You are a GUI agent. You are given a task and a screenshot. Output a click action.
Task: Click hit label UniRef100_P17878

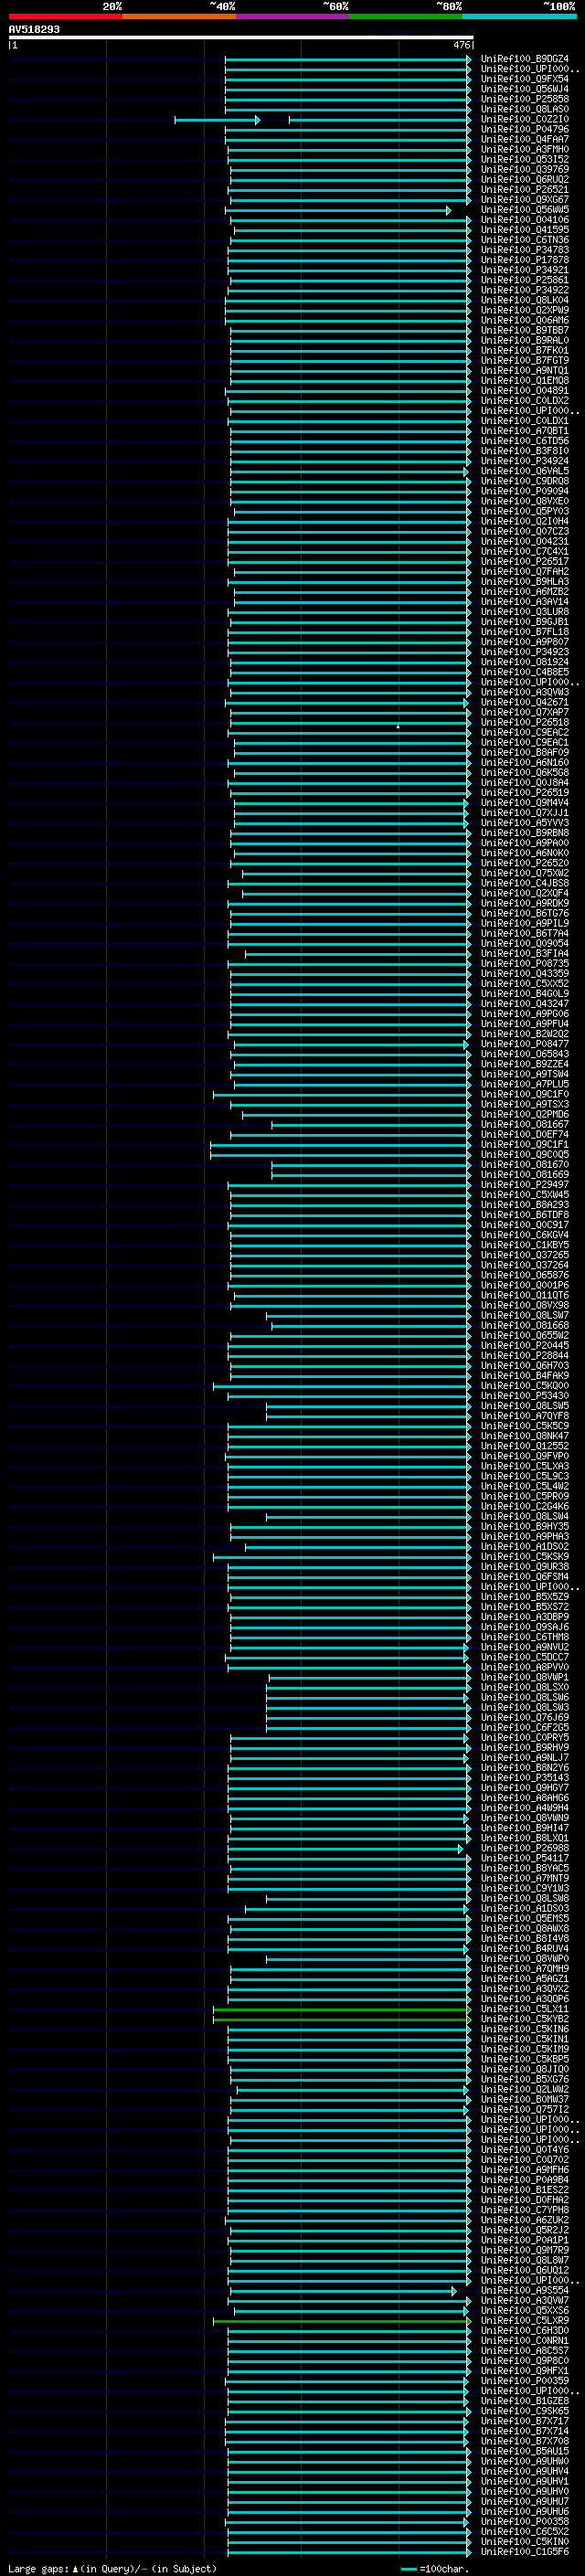(x=525, y=259)
